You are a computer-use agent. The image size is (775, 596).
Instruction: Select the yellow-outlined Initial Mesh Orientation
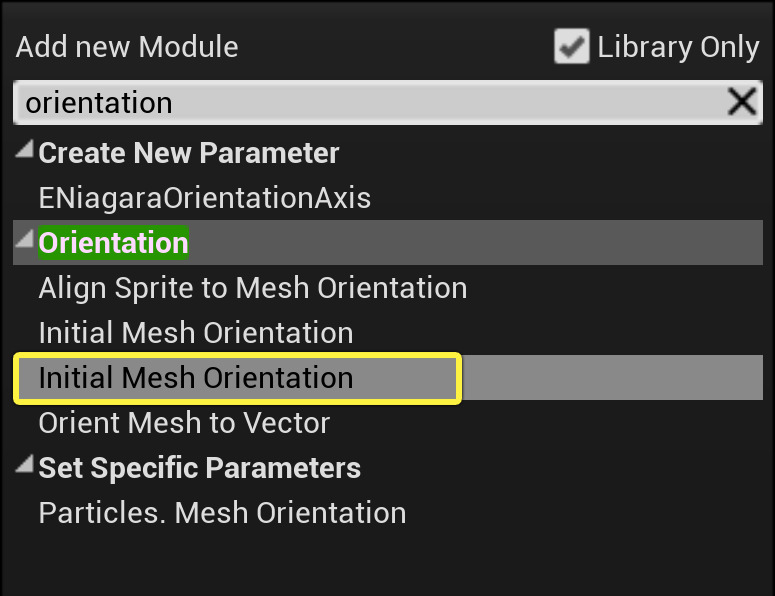tap(195, 378)
